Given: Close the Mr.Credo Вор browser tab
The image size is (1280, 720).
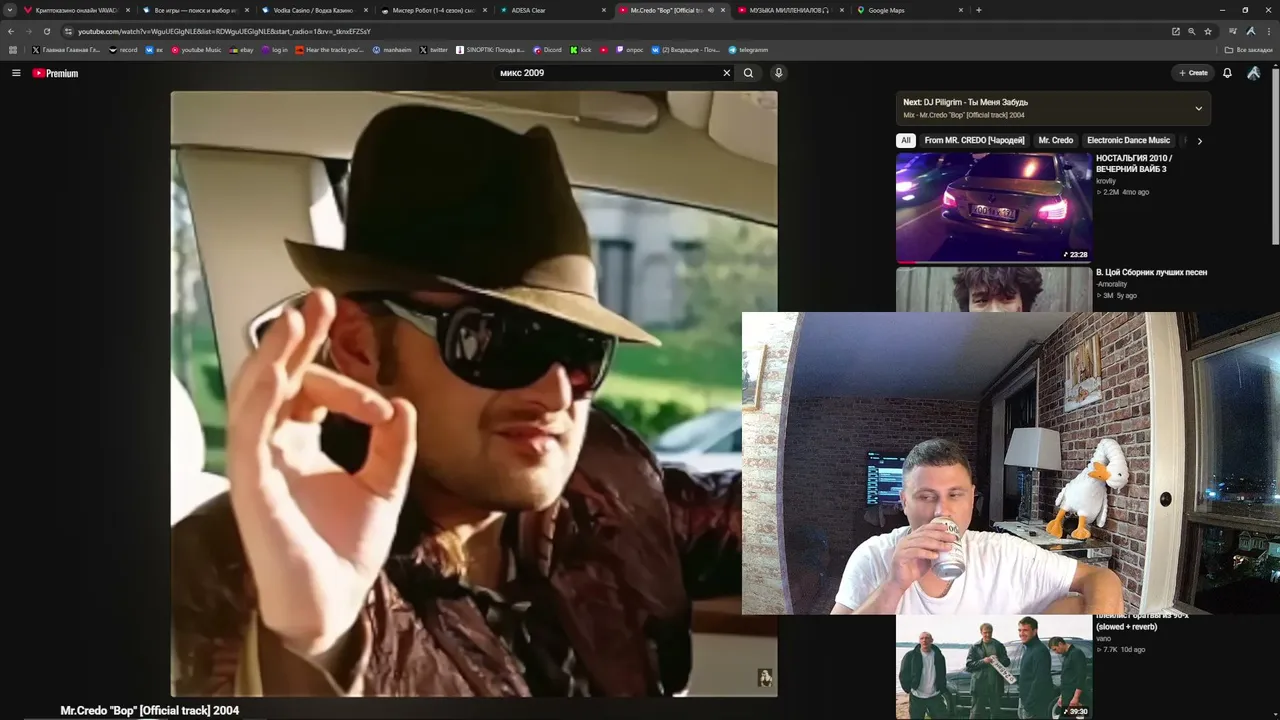Looking at the screenshot, I should click(x=723, y=10).
